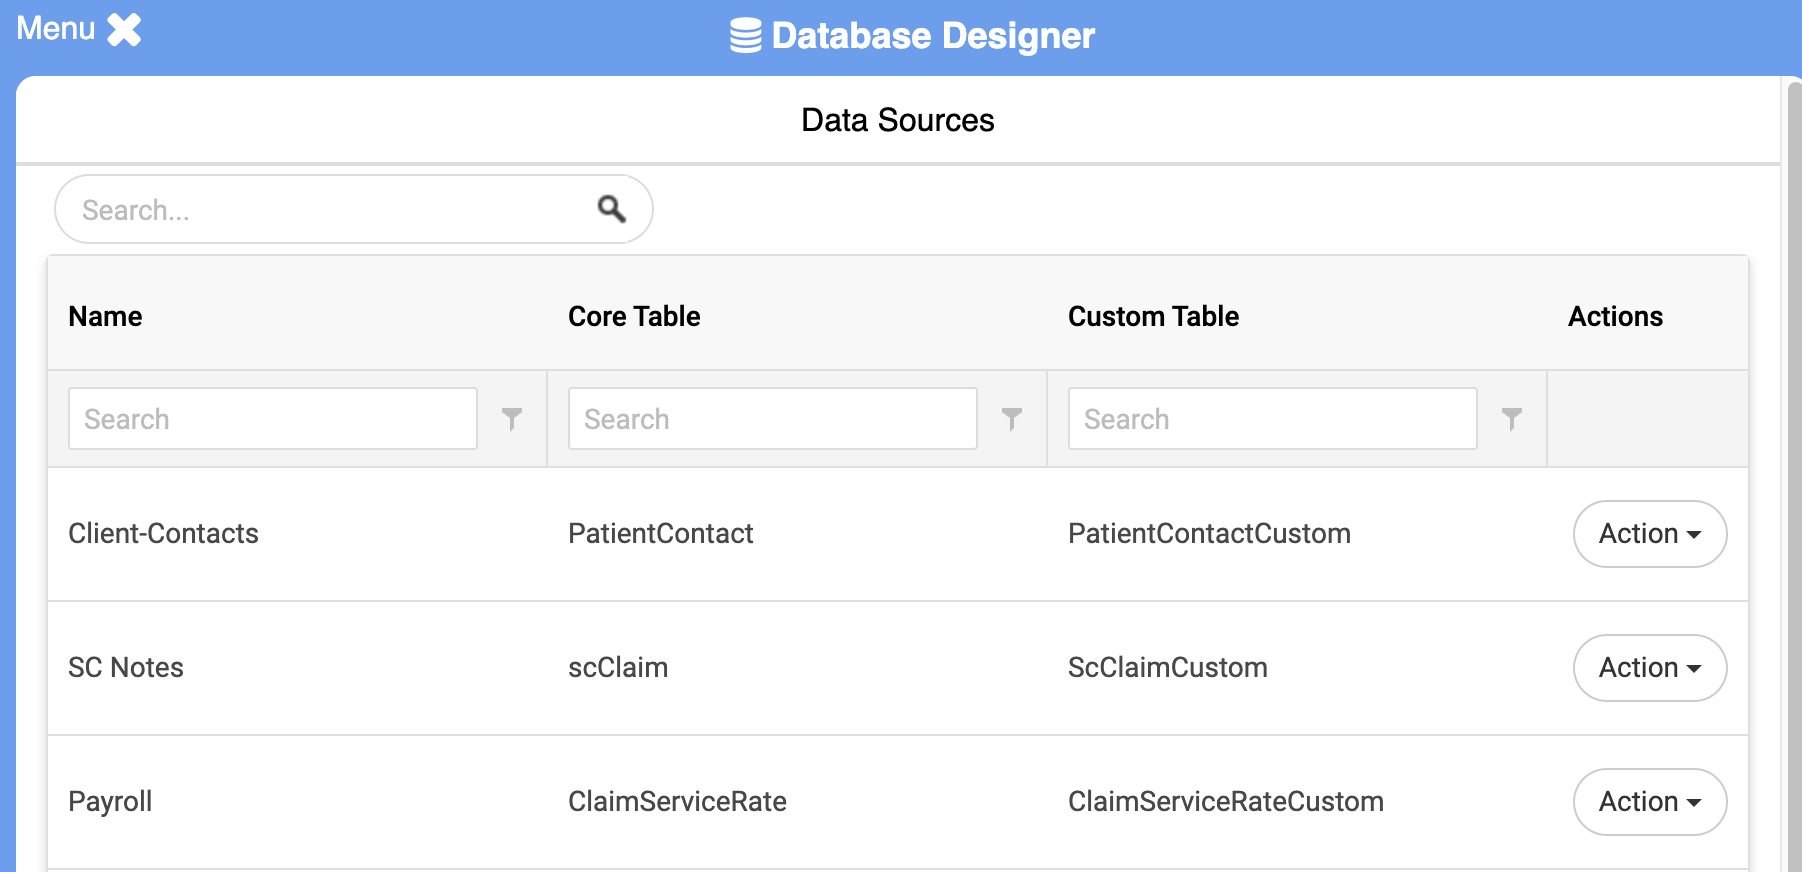The width and height of the screenshot is (1802, 872).
Task: Expand the Action dropdown for SC Notes
Action: coord(1649,668)
